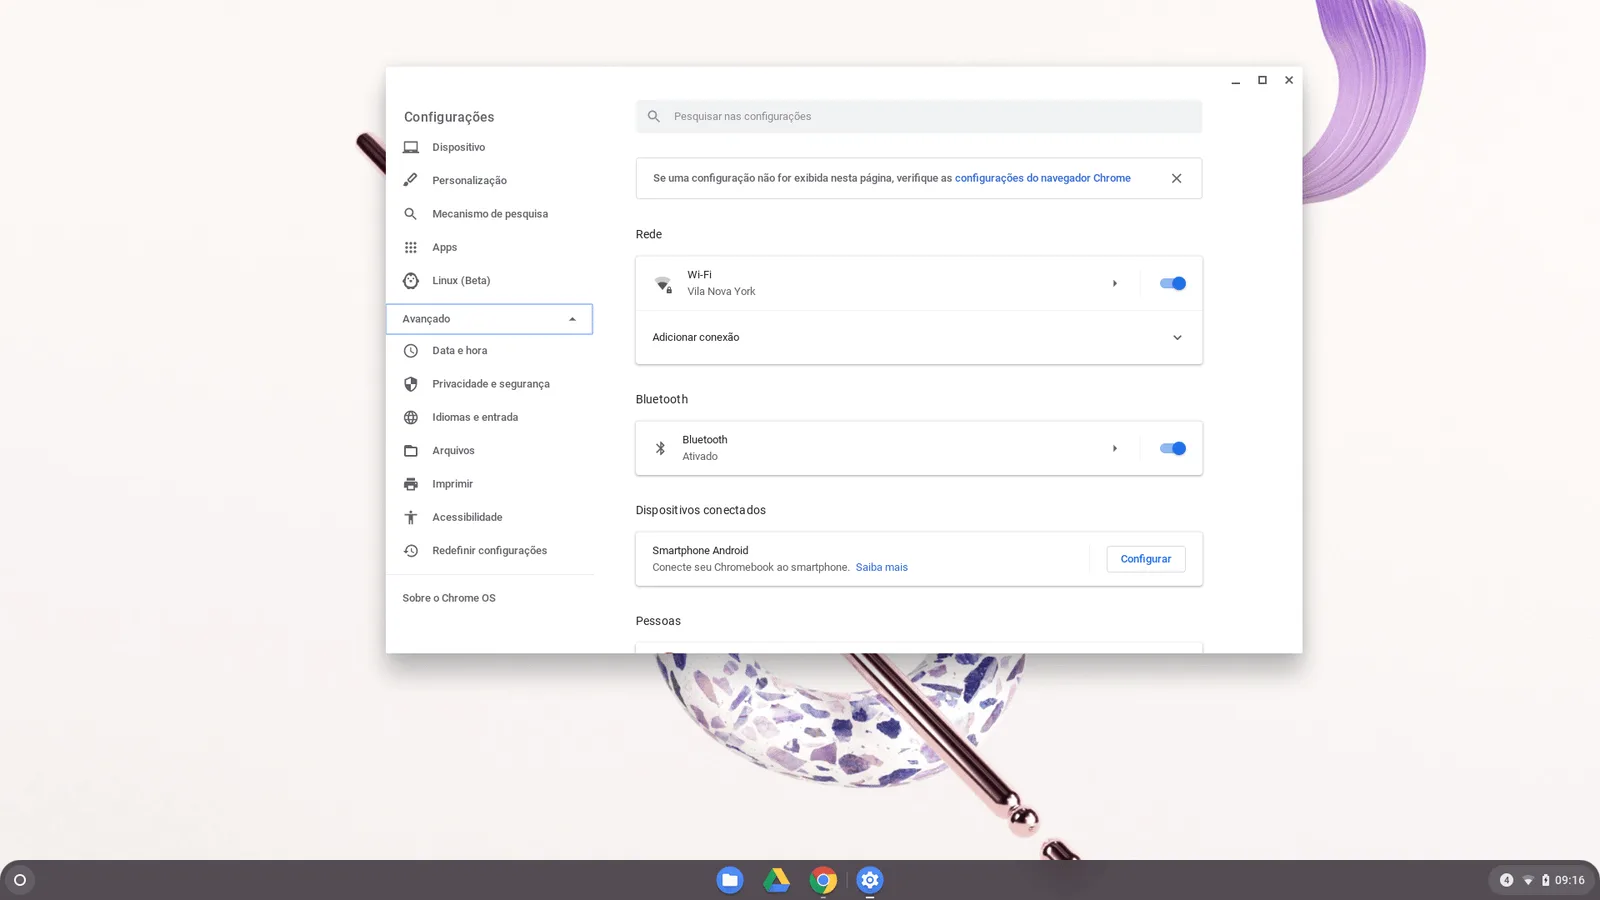Click the Mecanismo de pesquisa magnifier icon
The image size is (1600, 900).
point(410,214)
